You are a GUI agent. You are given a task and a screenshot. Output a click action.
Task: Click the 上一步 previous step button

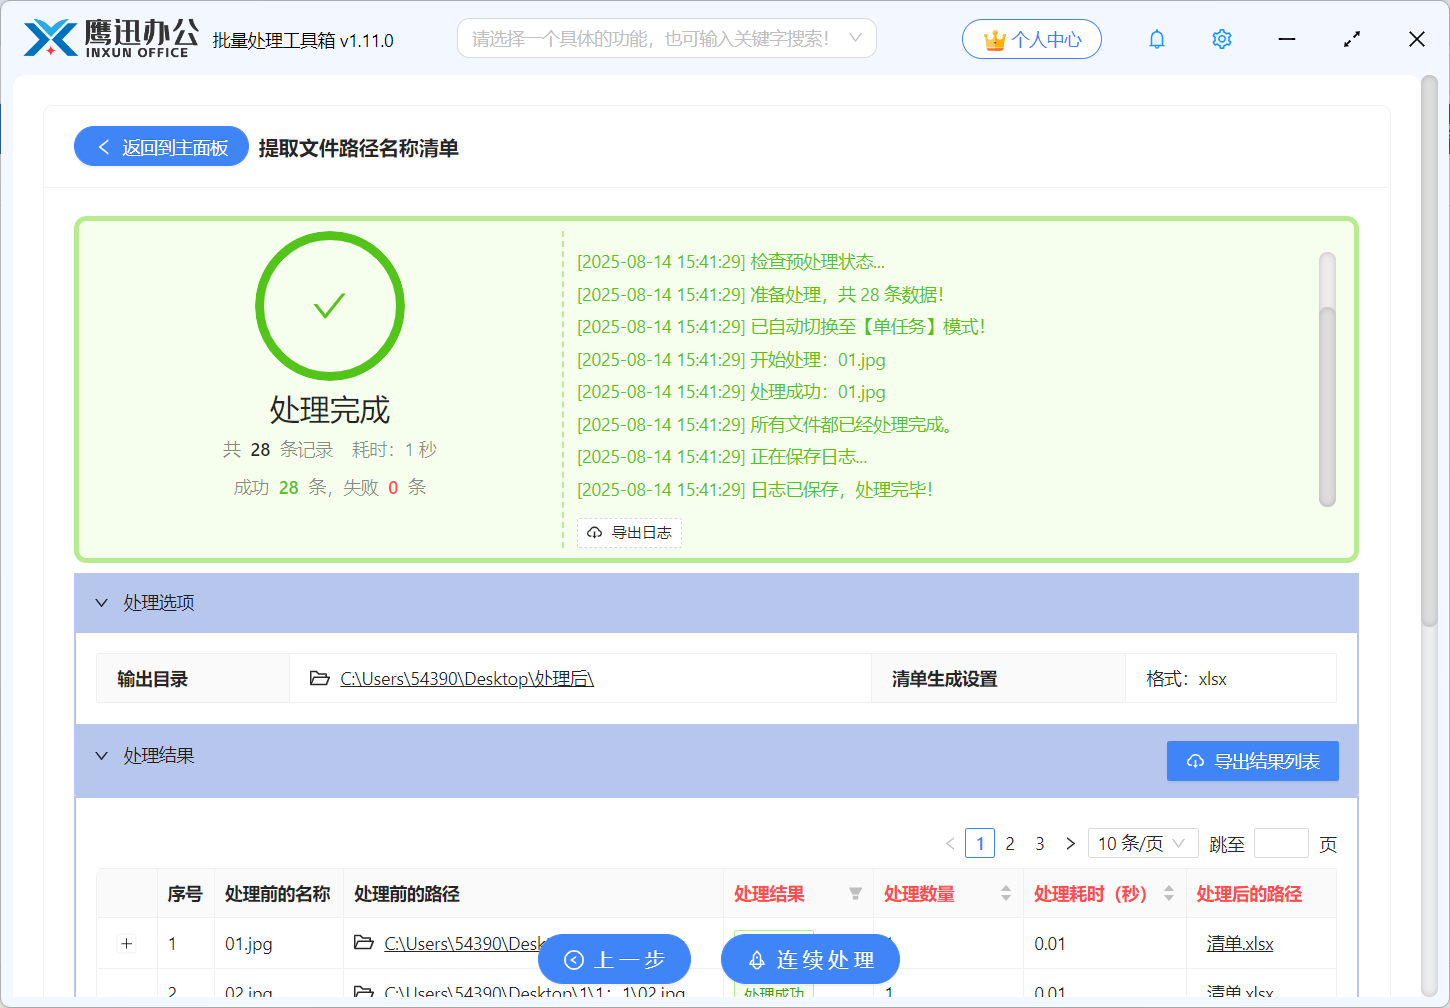(614, 960)
